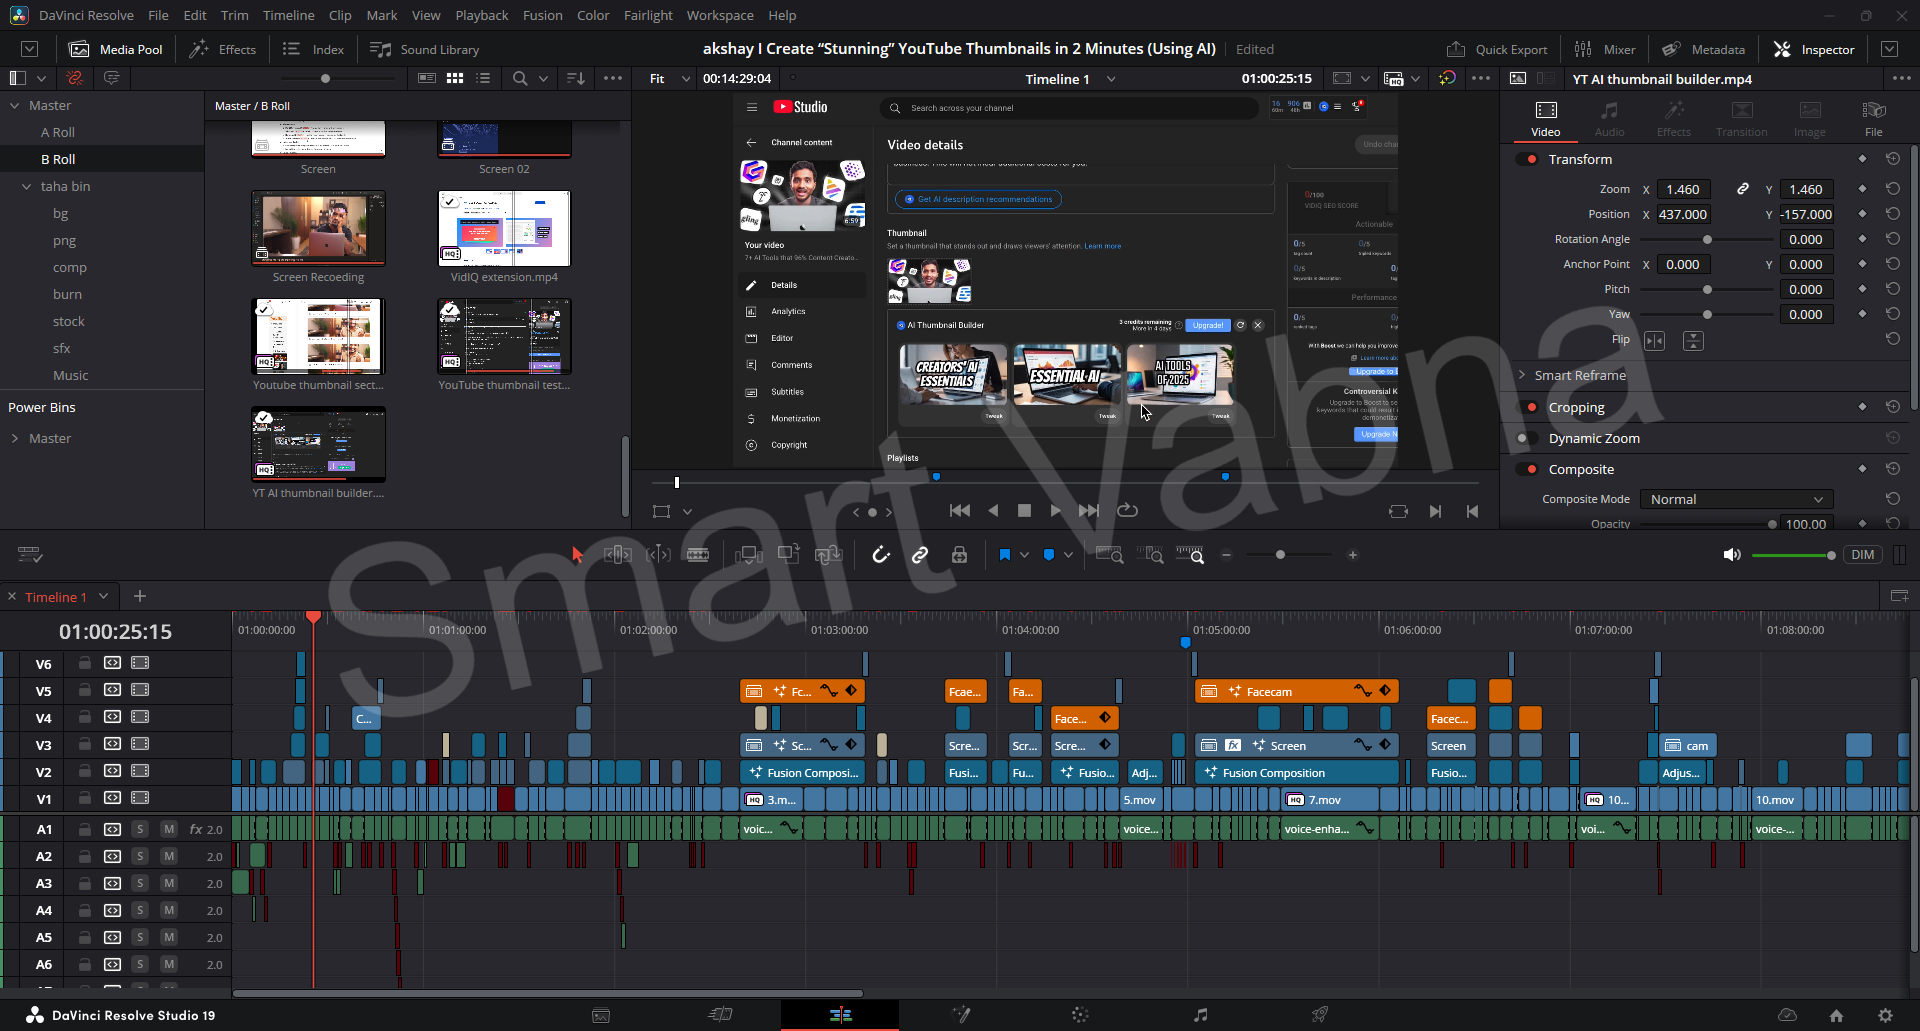The width and height of the screenshot is (1920, 1031).
Task: Solo audio track A2
Action: [140, 856]
